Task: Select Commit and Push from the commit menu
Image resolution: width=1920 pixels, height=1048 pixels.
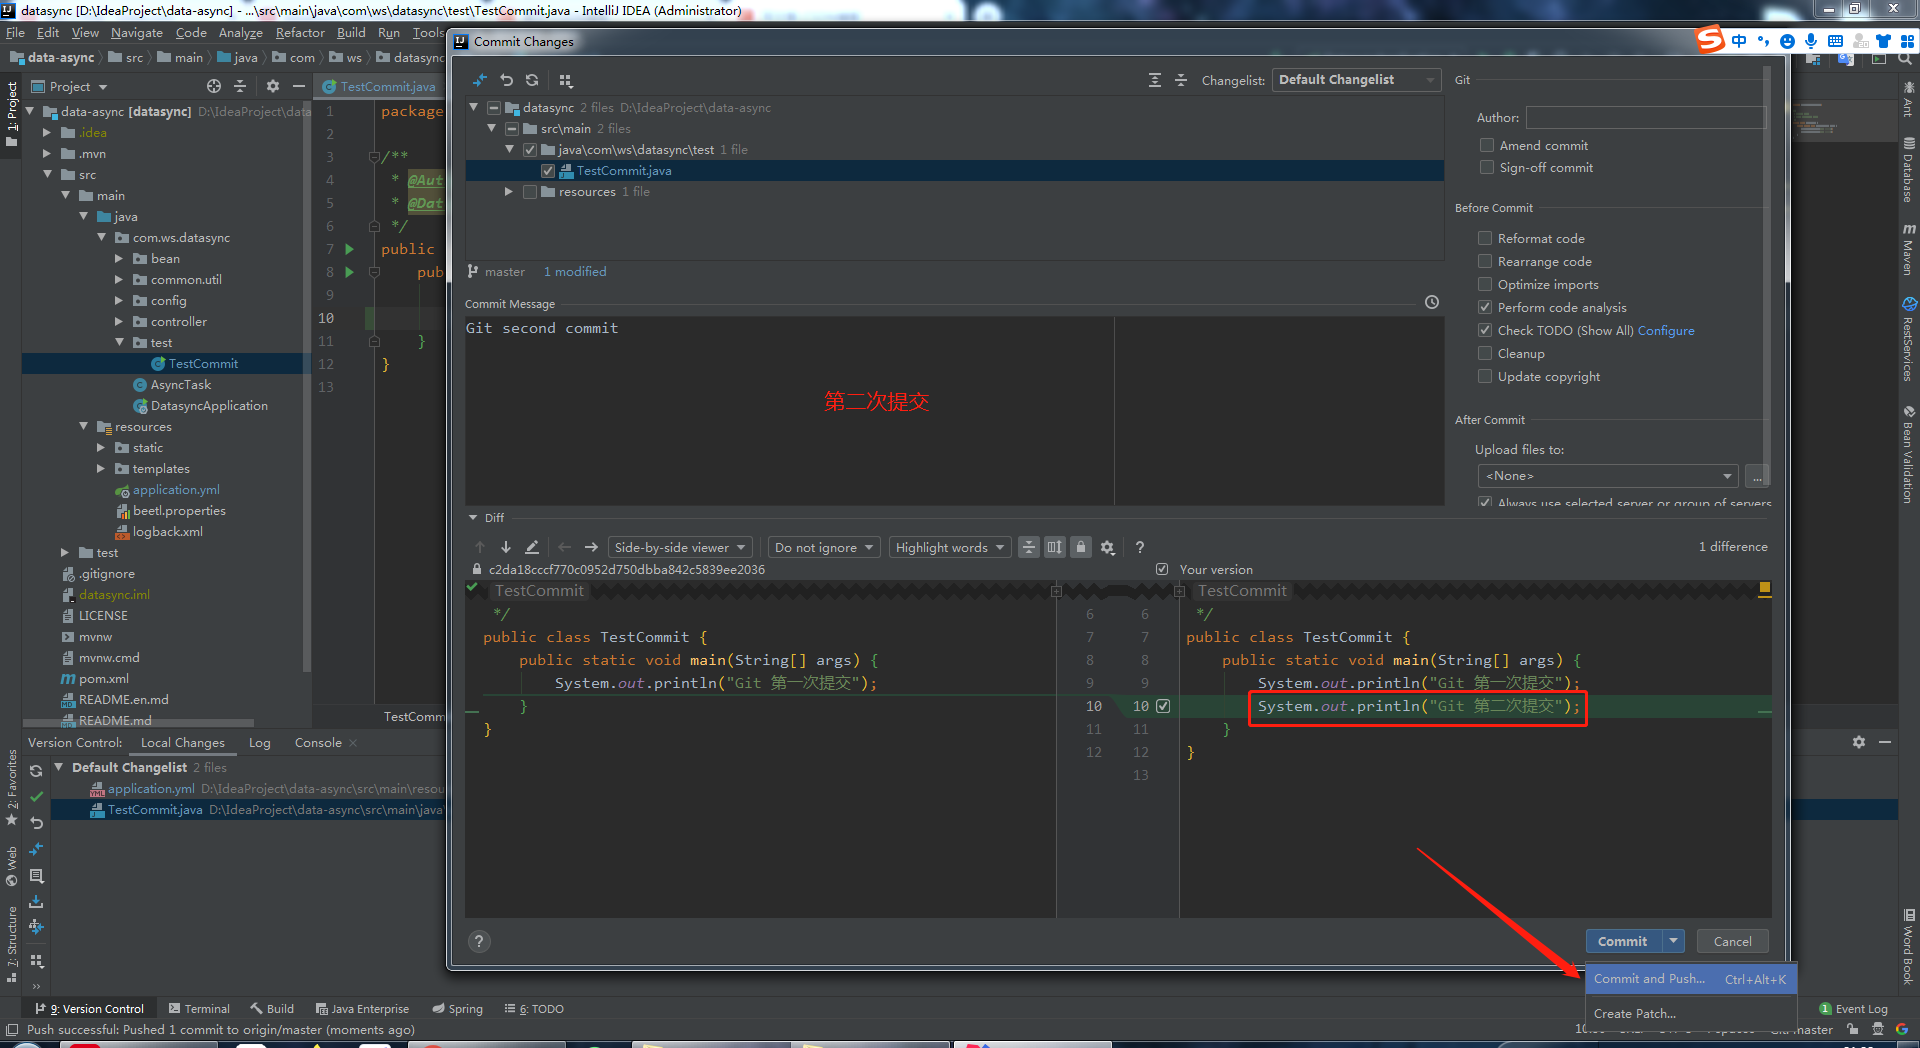Action: pyautogui.click(x=1650, y=979)
